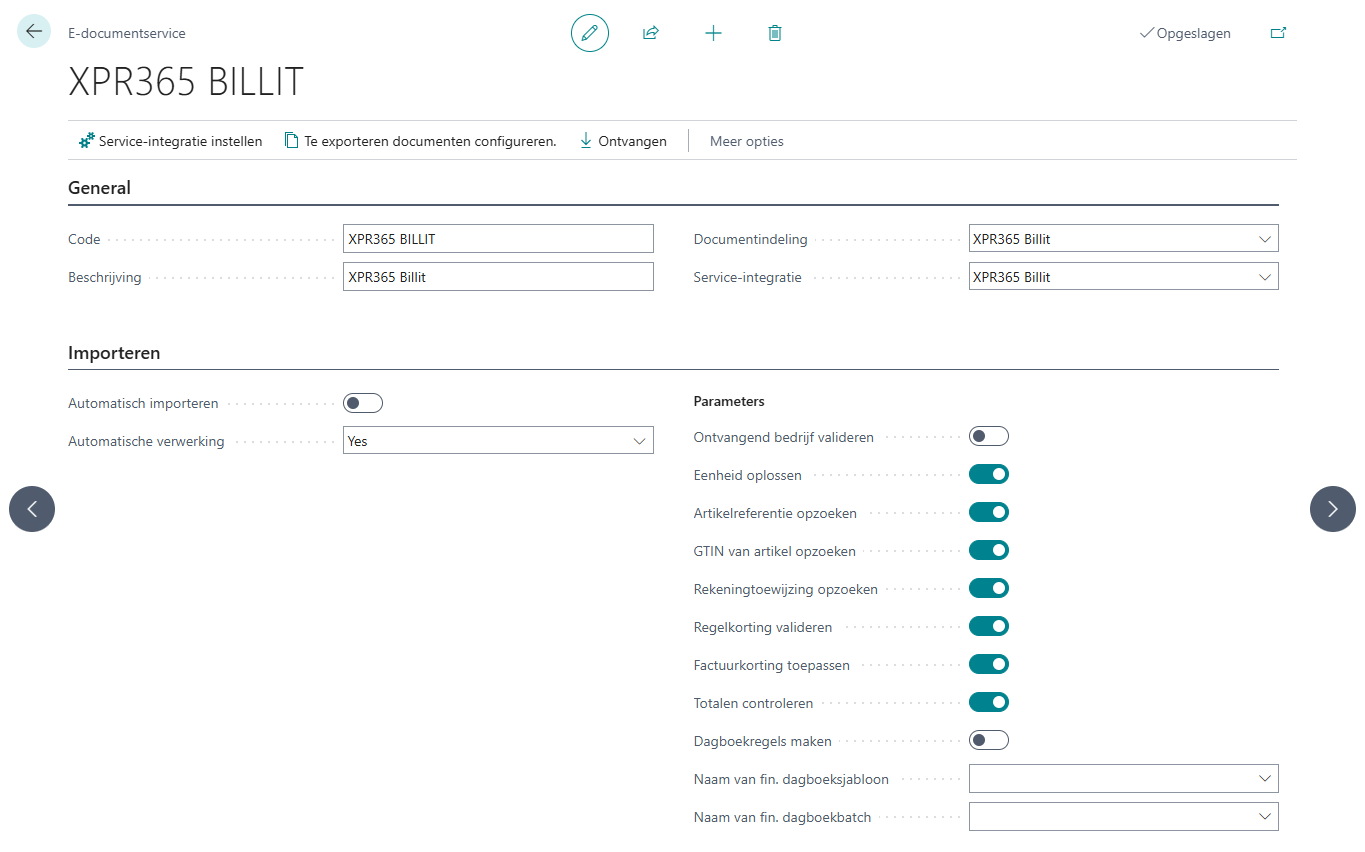Image resolution: width=1365 pixels, height=852 pixels.
Task: Click the Parameters group heading
Action: (729, 401)
